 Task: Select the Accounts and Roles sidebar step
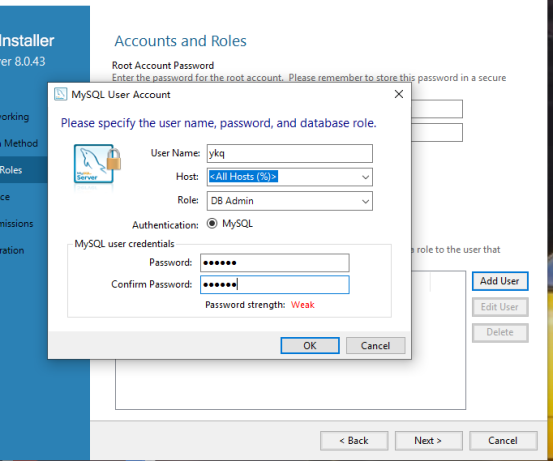coord(23,170)
